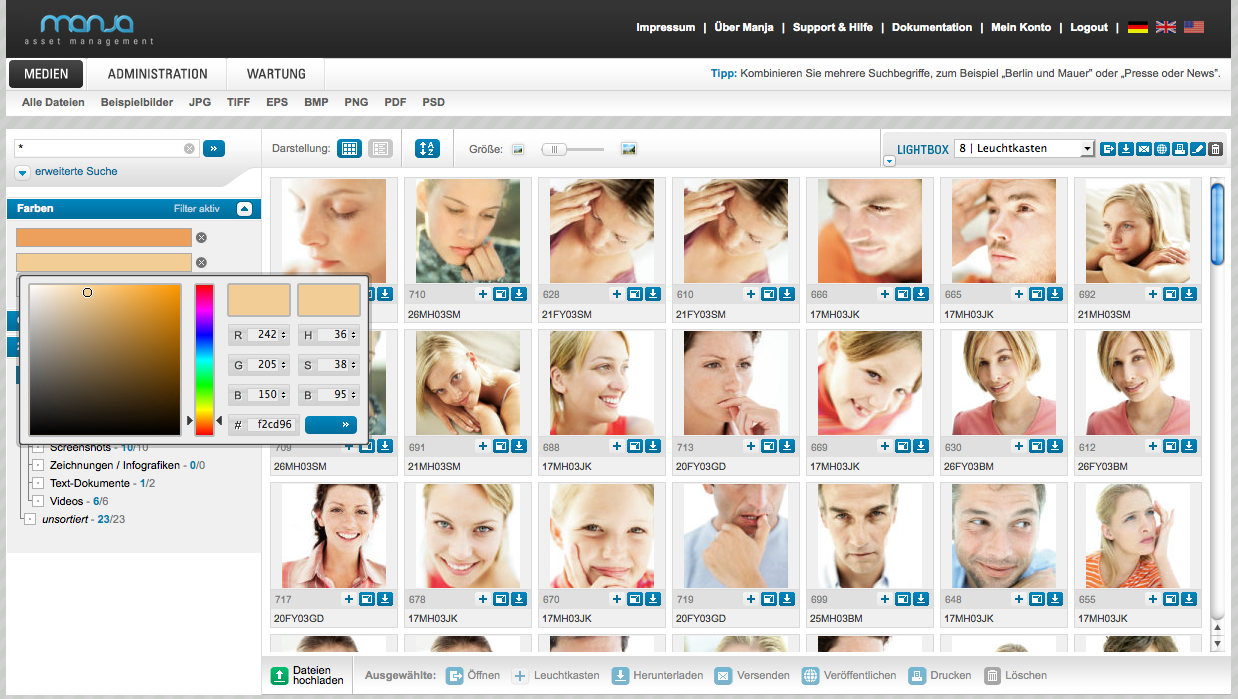
Task: Open the Support & Hilfe link
Action: point(831,28)
